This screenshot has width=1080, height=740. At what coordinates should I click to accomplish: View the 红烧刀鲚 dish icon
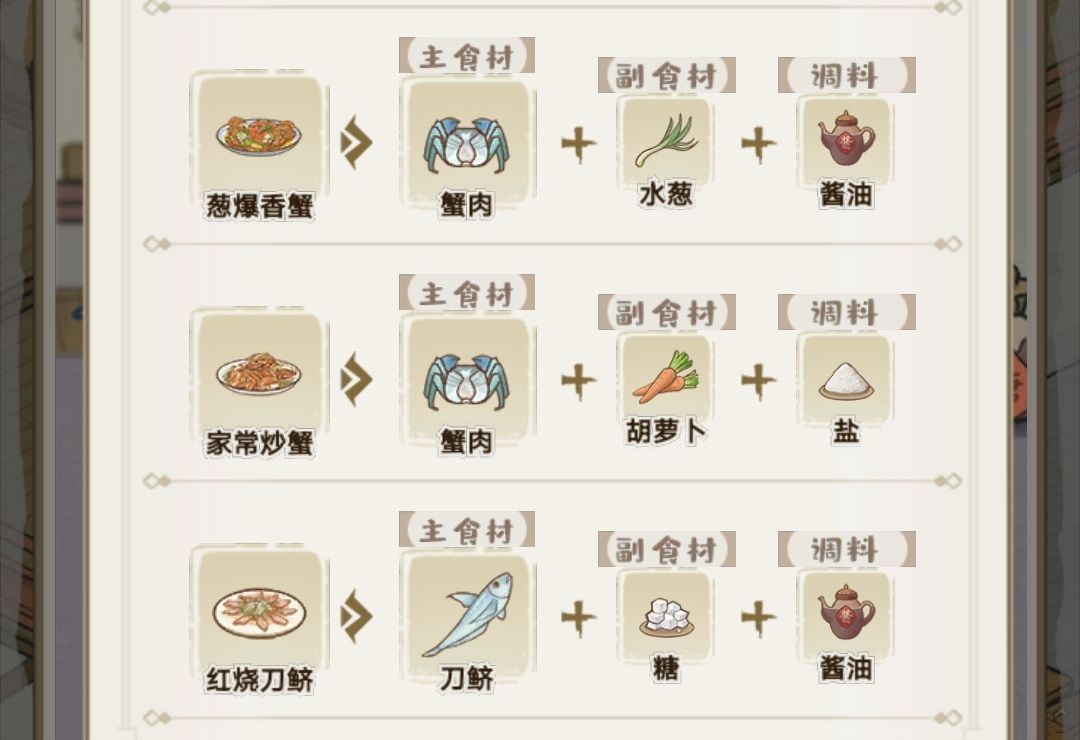[x=259, y=612]
